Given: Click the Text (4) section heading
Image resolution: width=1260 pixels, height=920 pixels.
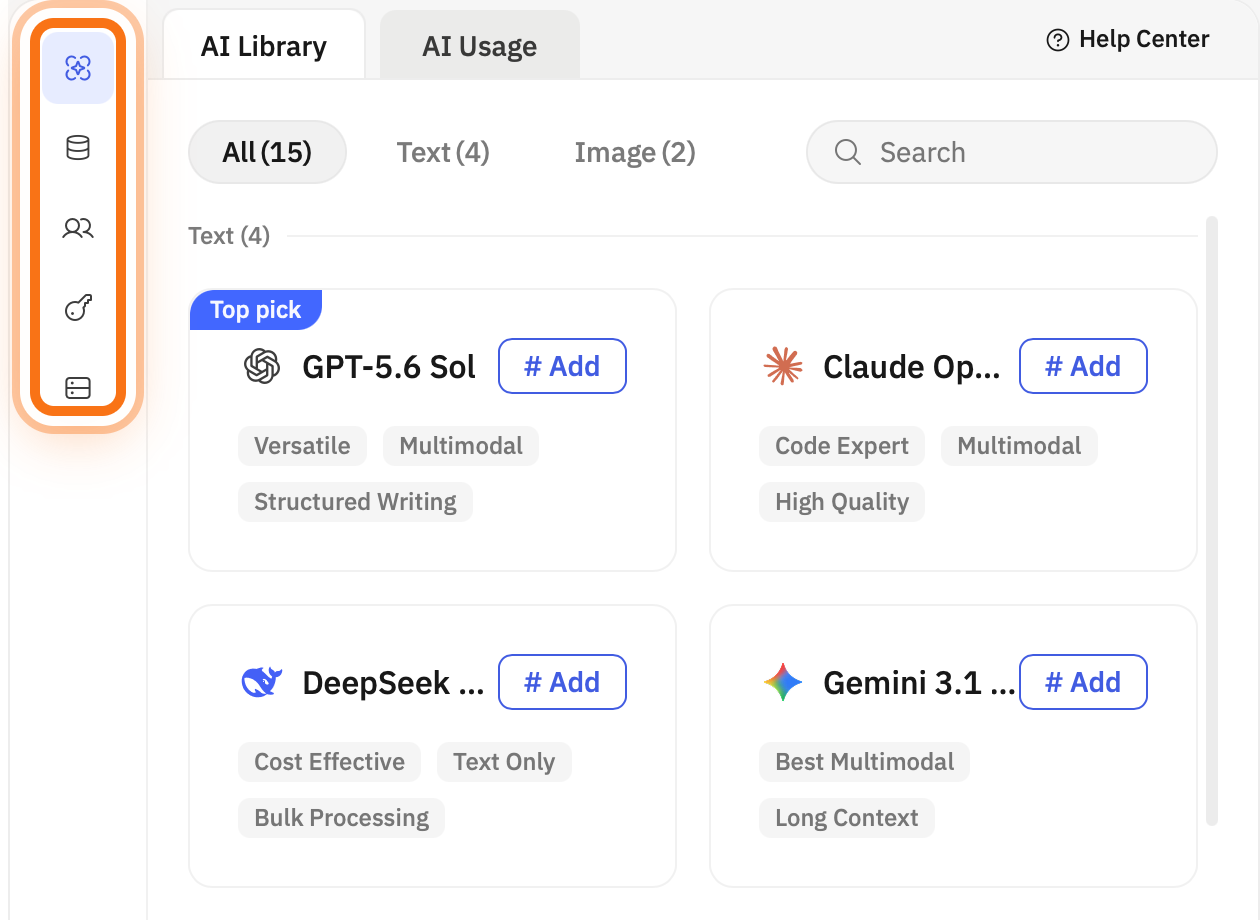Looking at the screenshot, I should (229, 236).
